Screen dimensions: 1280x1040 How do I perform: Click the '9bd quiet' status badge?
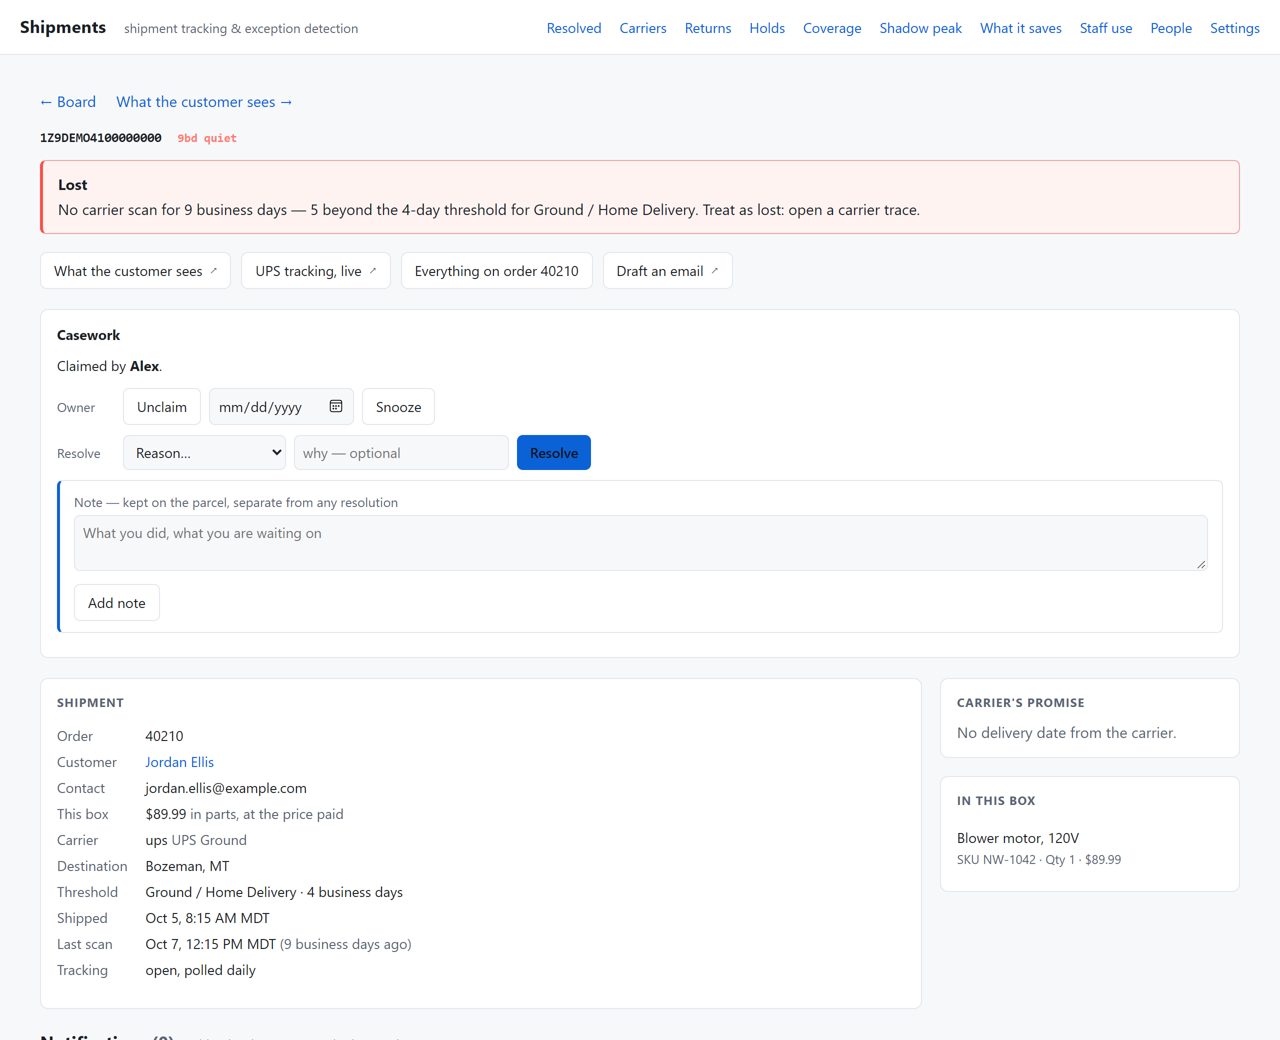[x=207, y=138]
